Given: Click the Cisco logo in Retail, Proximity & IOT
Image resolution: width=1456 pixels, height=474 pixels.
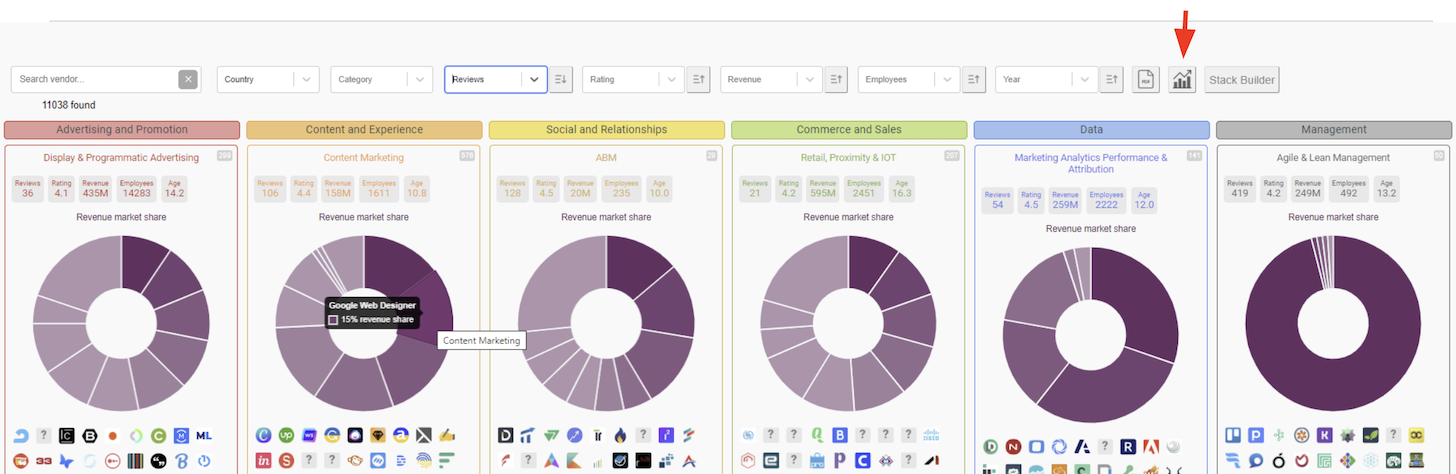Looking at the screenshot, I should [x=932, y=436].
